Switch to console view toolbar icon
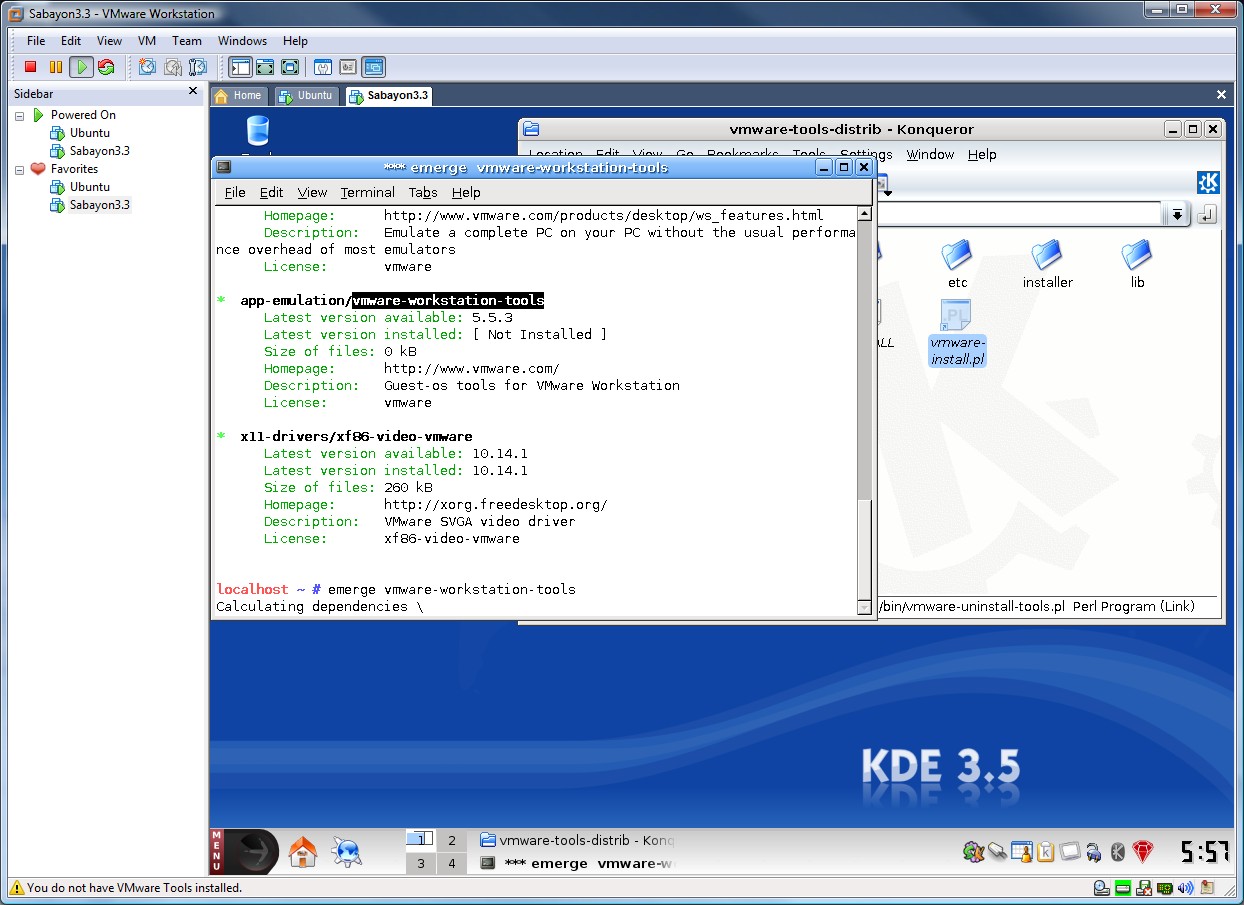The image size is (1244, 905). (x=373, y=67)
